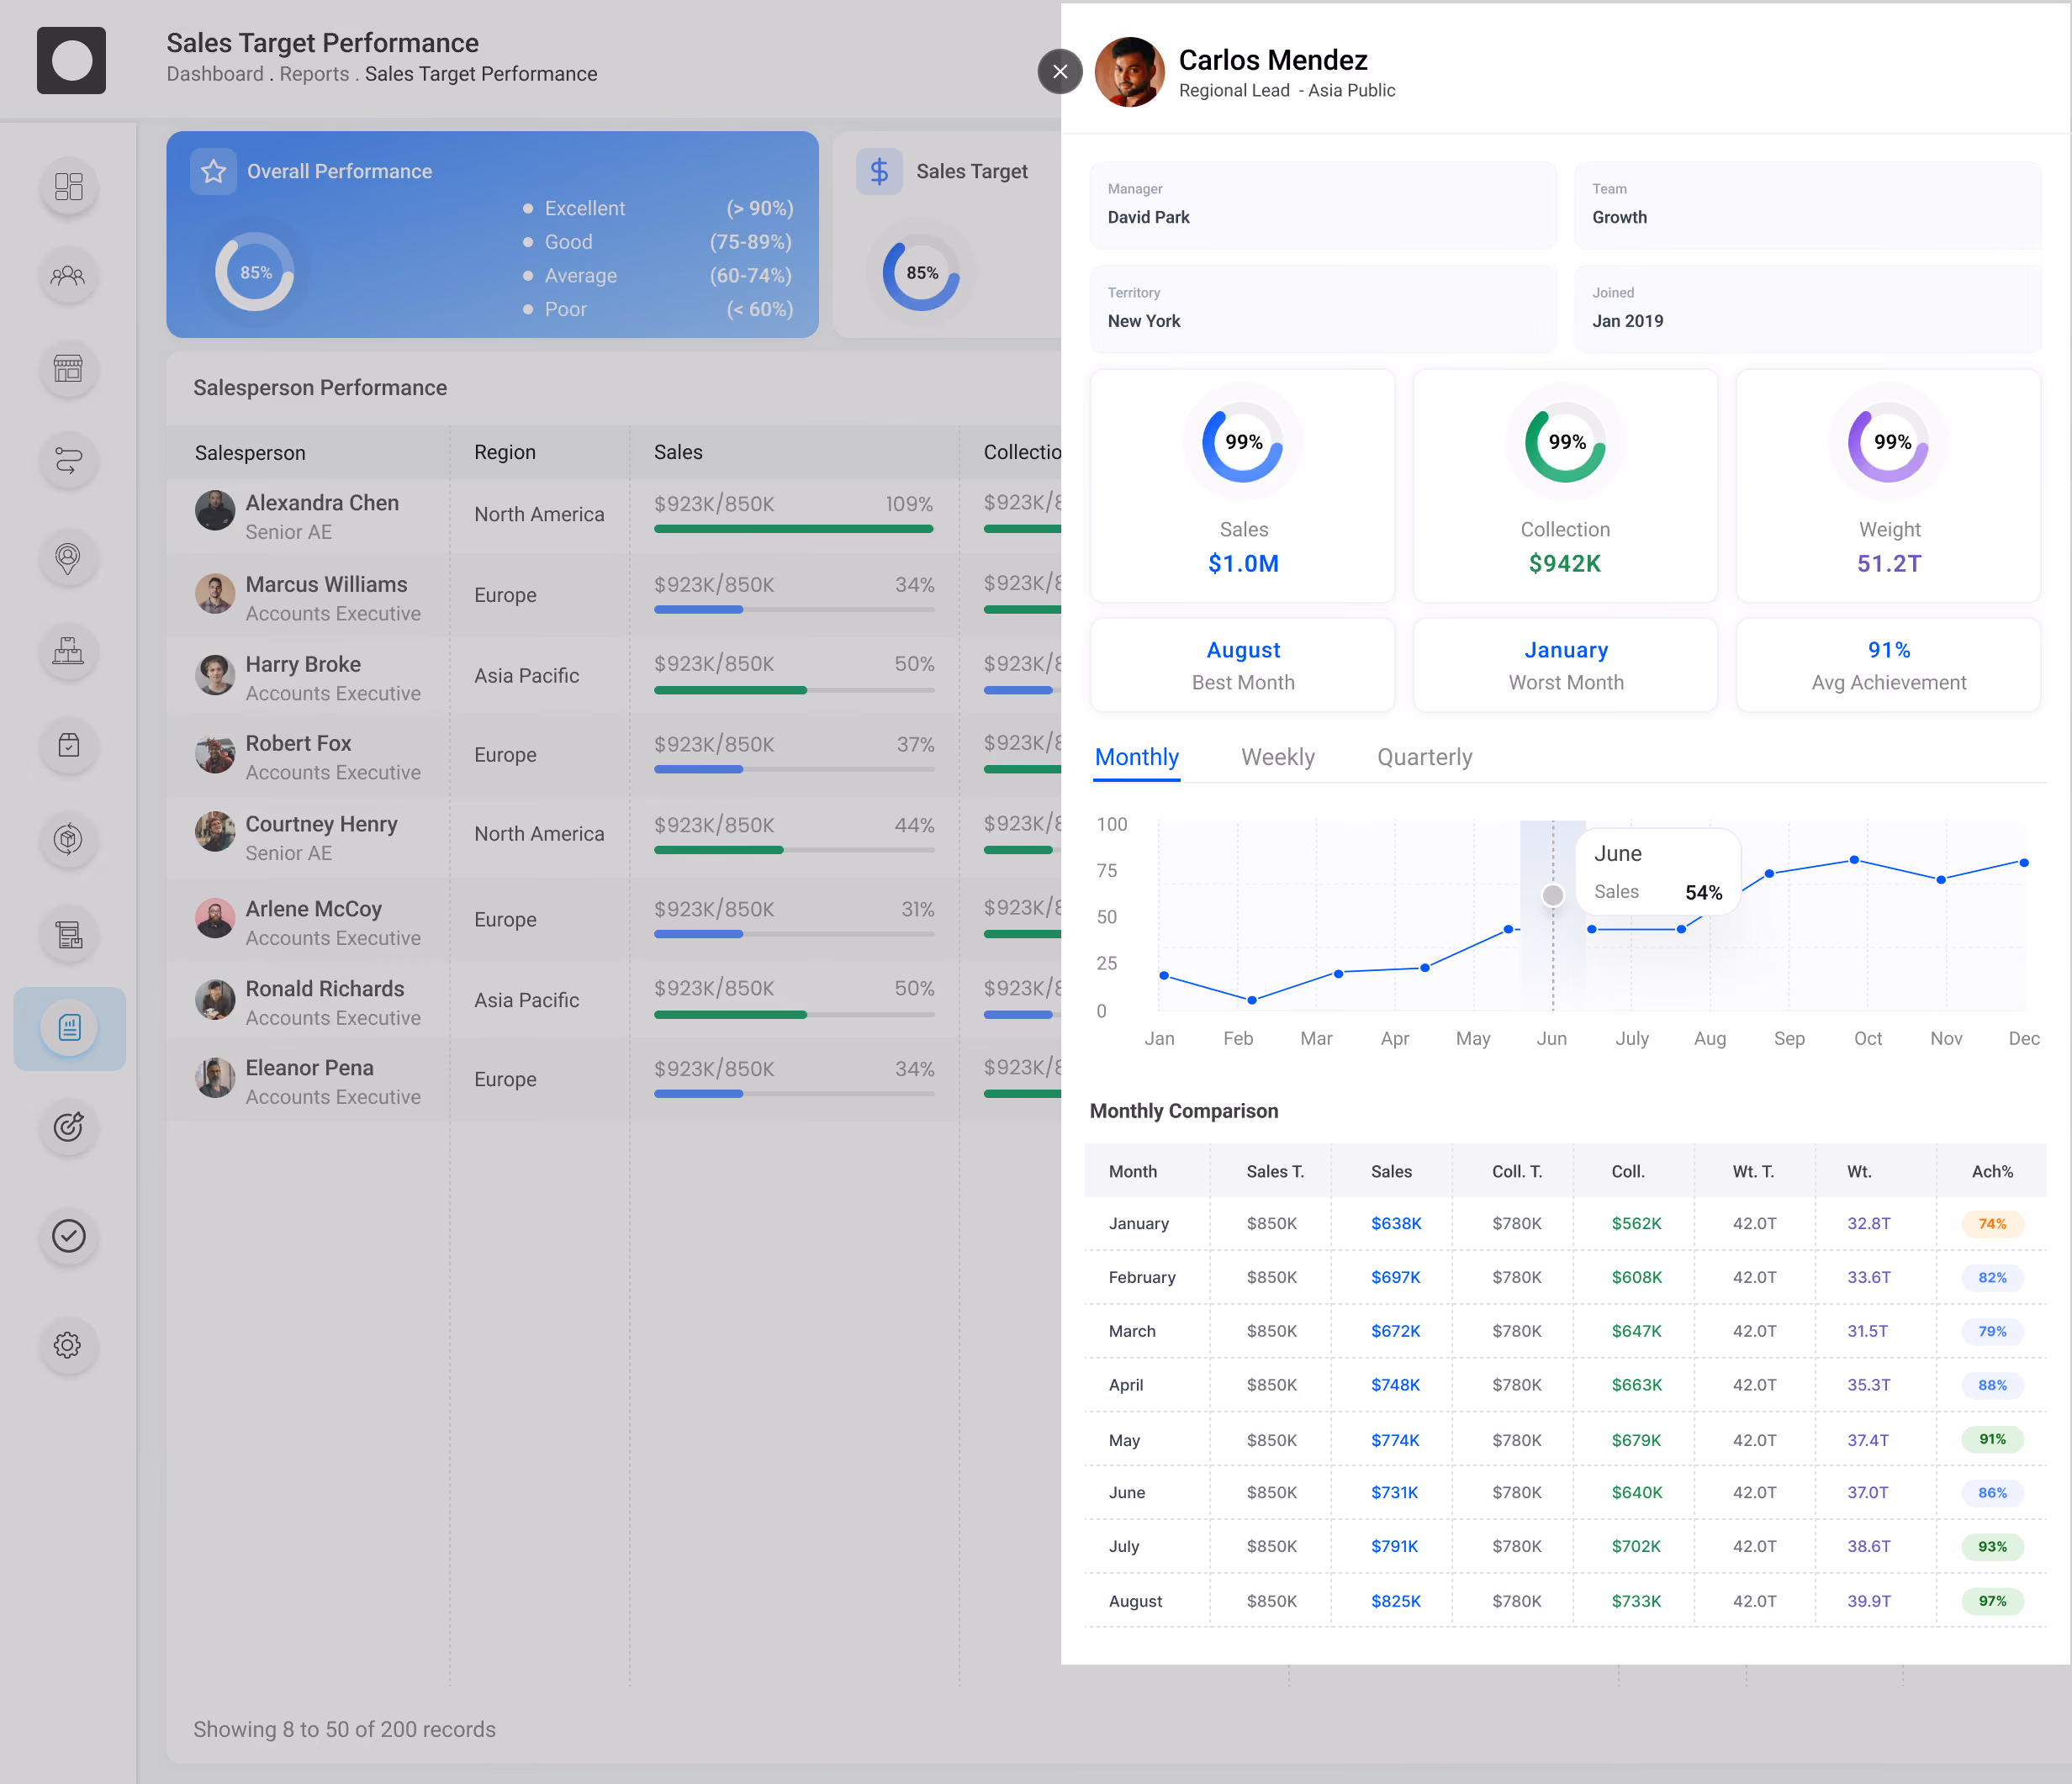Open the target goal icon in sidebar
The width and height of the screenshot is (2072, 1784).
[69, 1127]
